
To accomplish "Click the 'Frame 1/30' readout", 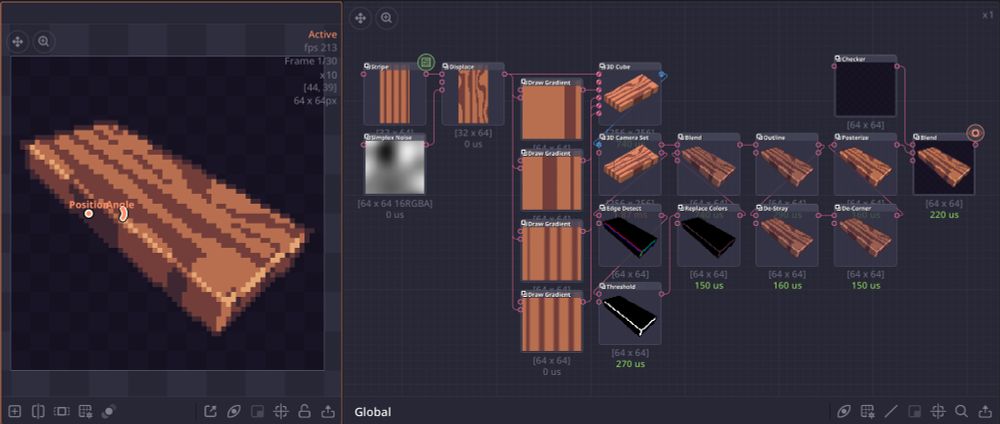I will pos(311,61).
